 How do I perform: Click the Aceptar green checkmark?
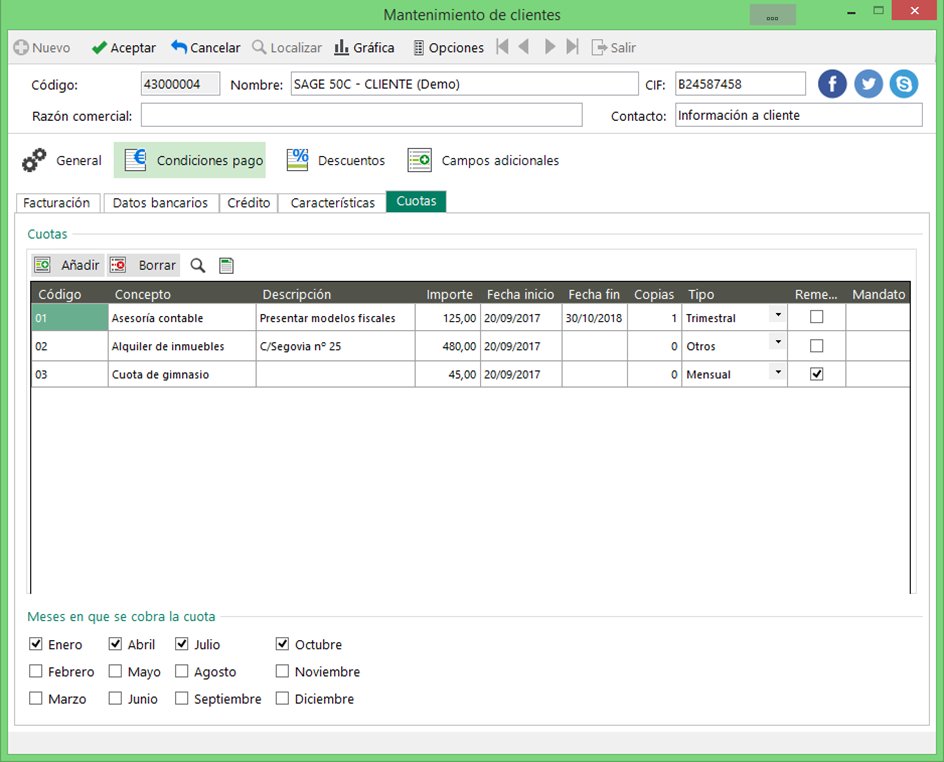pyautogui.click(x=99, y=48)
